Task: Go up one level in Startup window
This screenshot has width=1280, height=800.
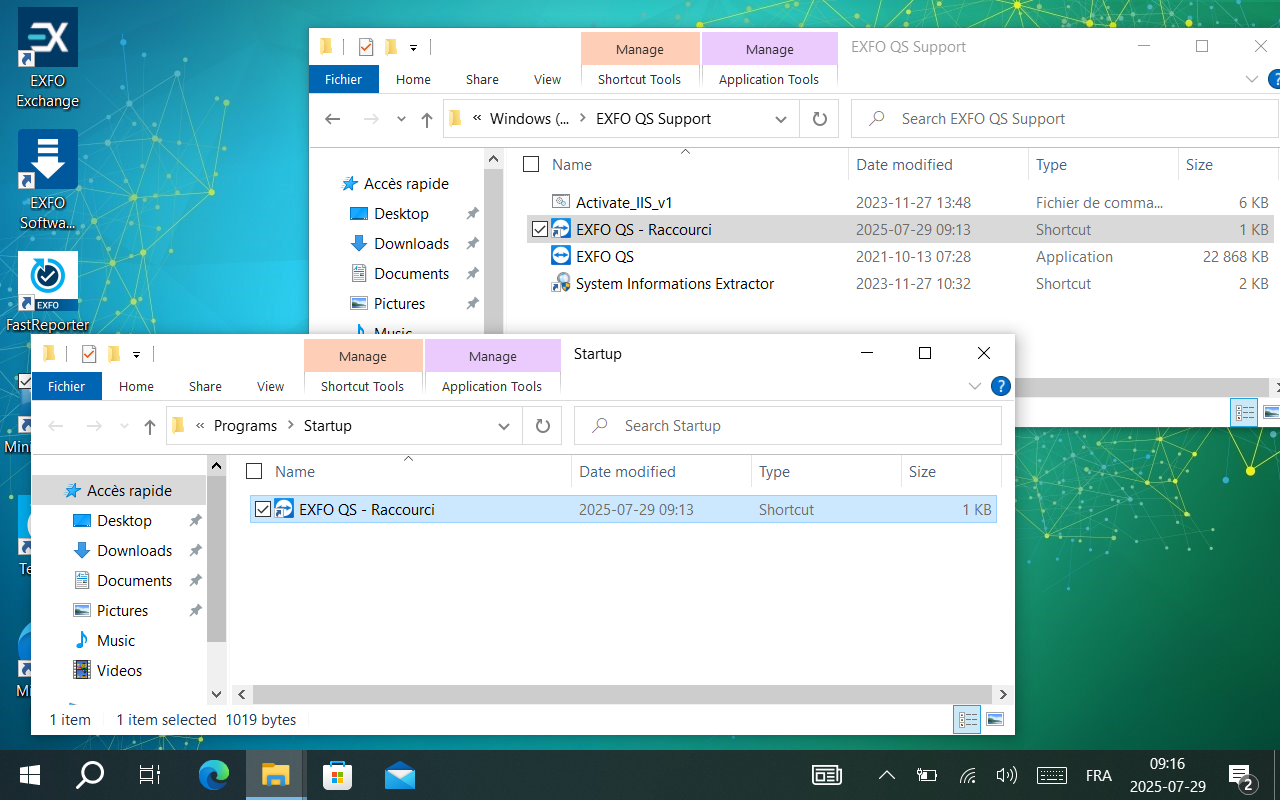Action: coord(150,426)
